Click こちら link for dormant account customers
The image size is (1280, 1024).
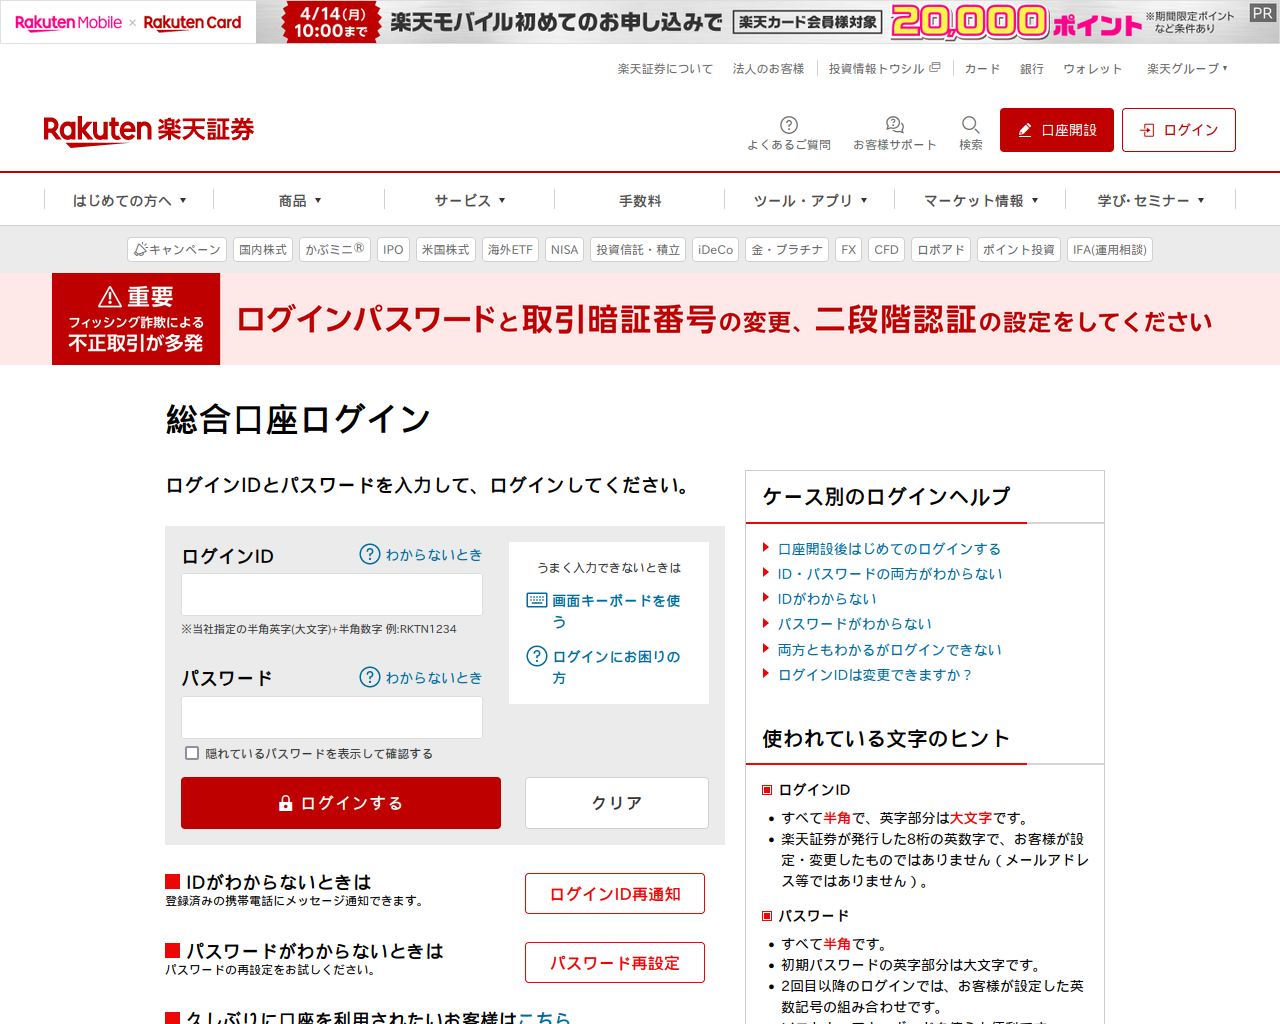pyautogui.click(x=545, y=1017)
